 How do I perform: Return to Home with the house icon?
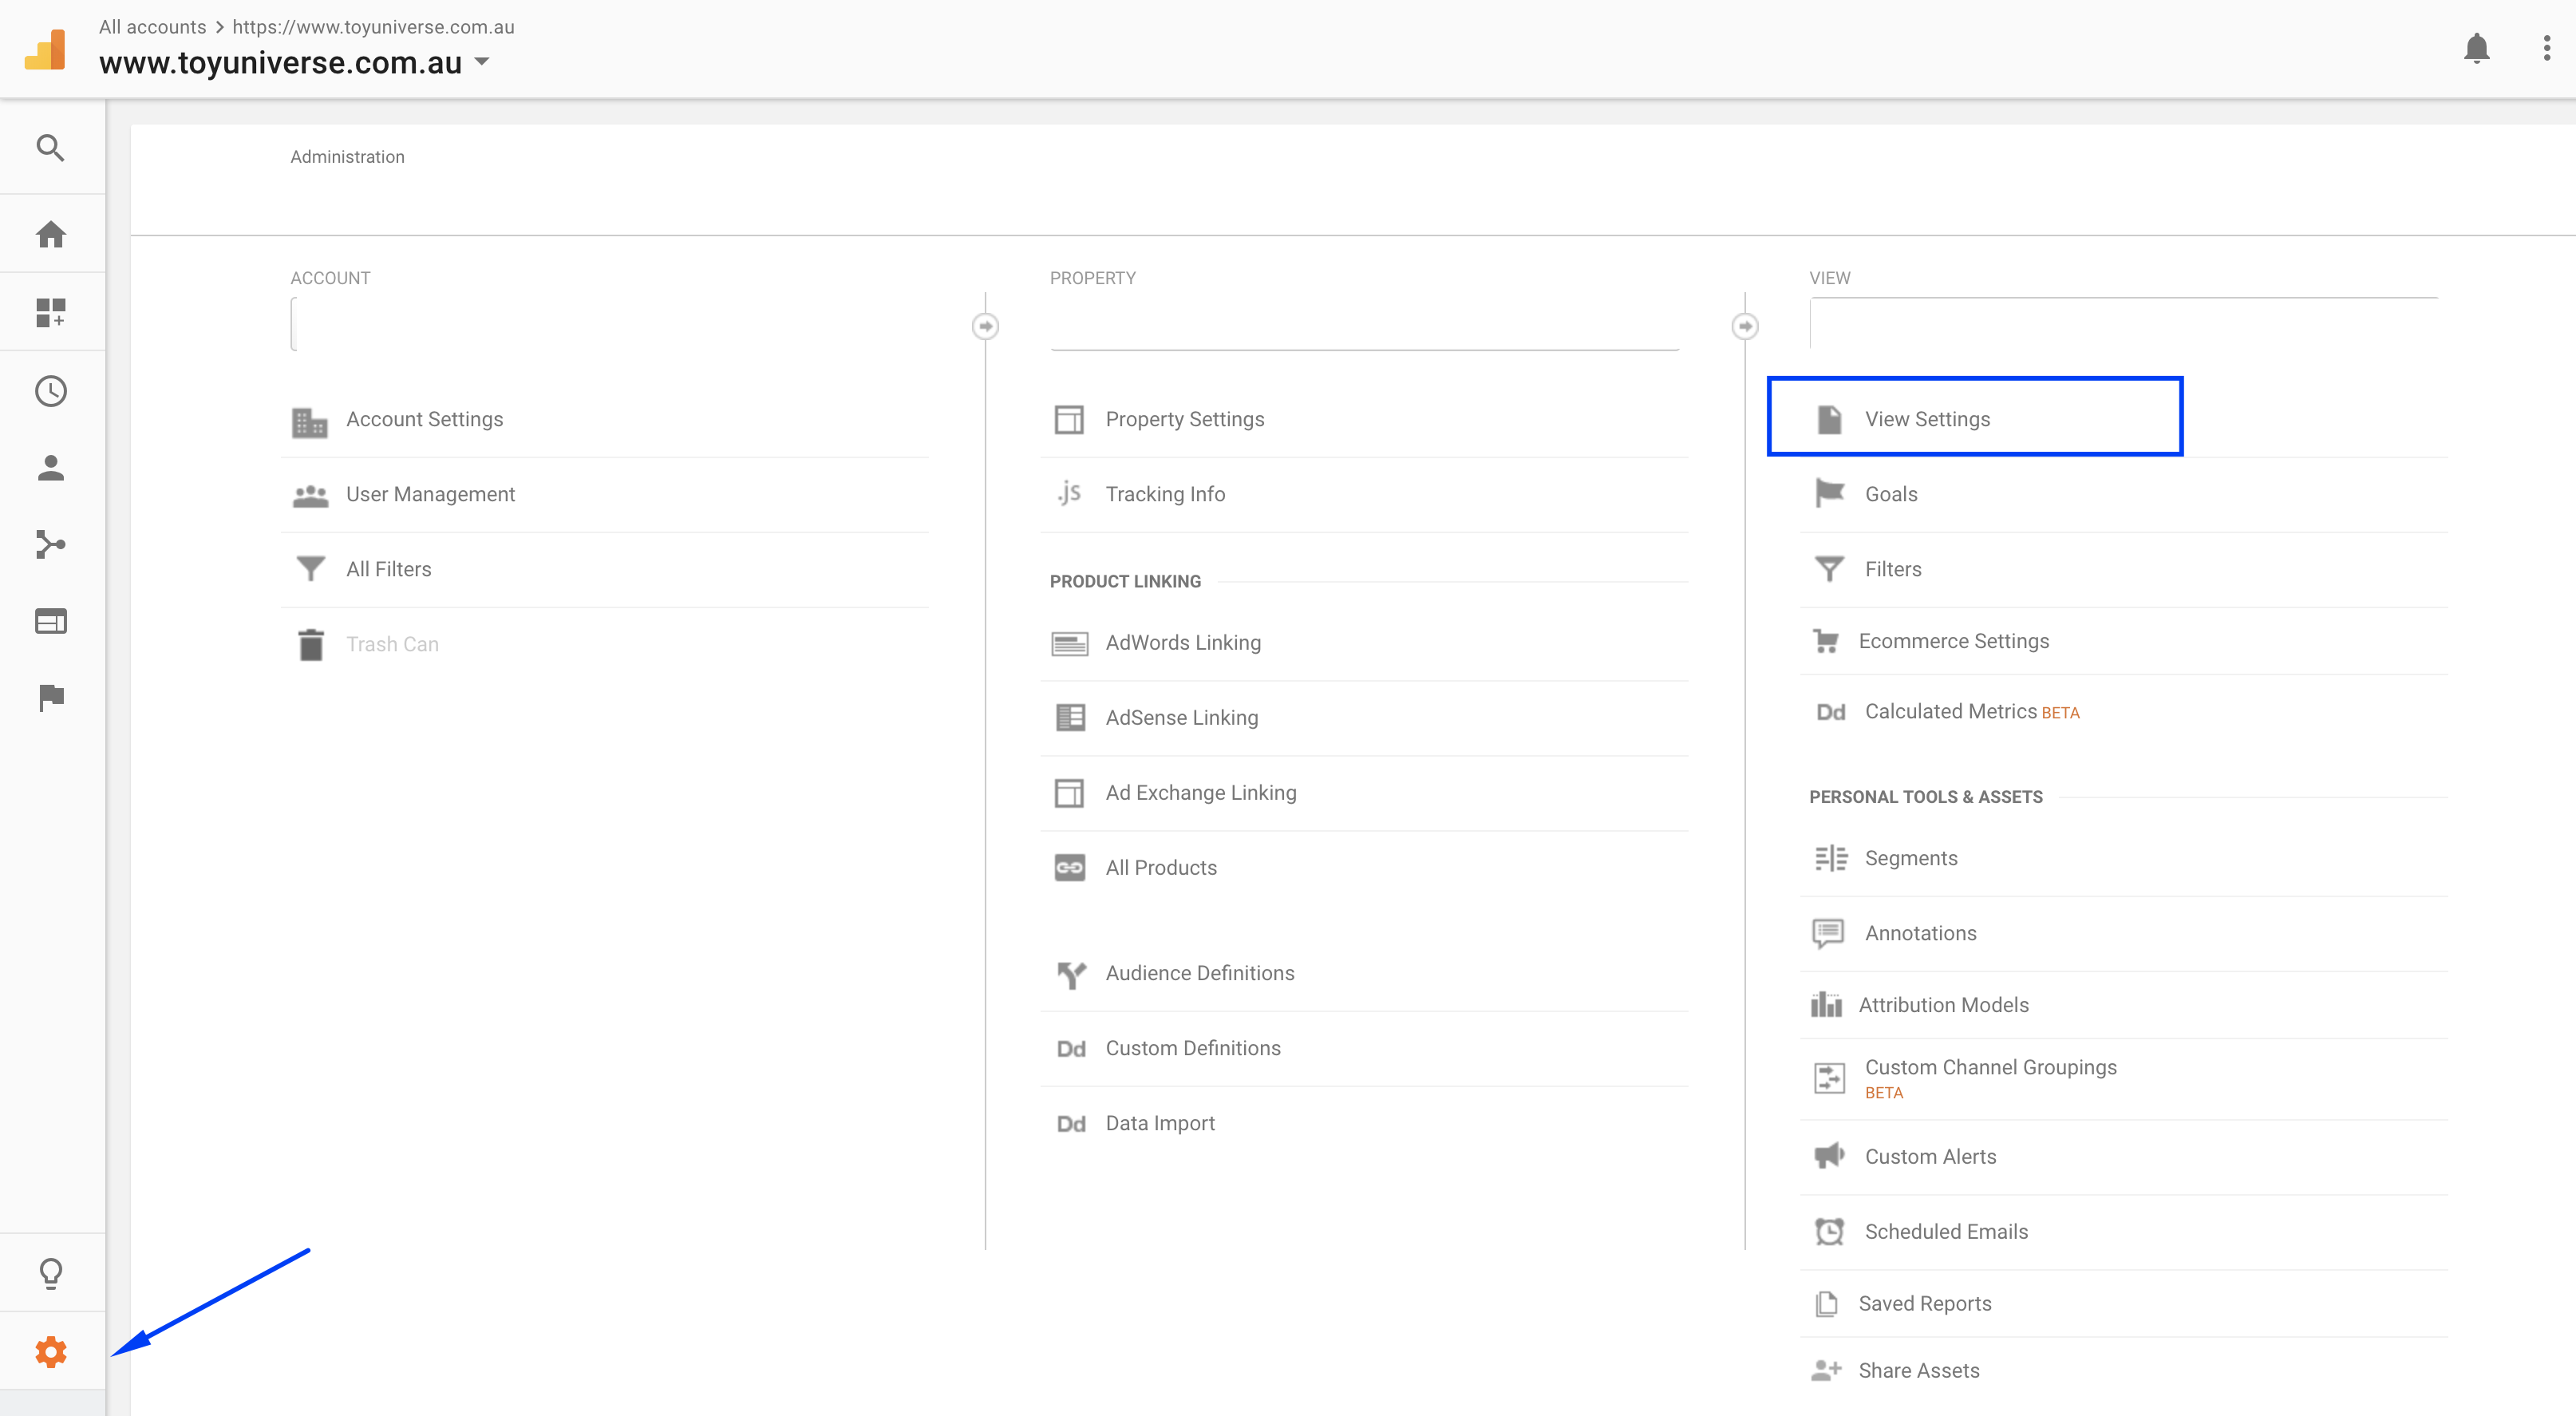50,232
